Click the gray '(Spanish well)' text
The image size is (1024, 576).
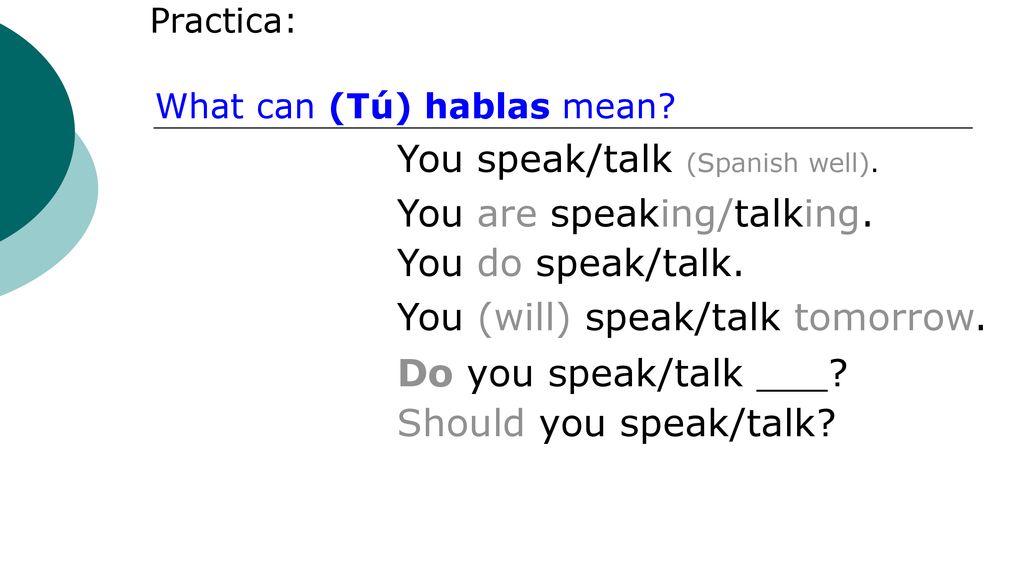[x=778, y=163]
